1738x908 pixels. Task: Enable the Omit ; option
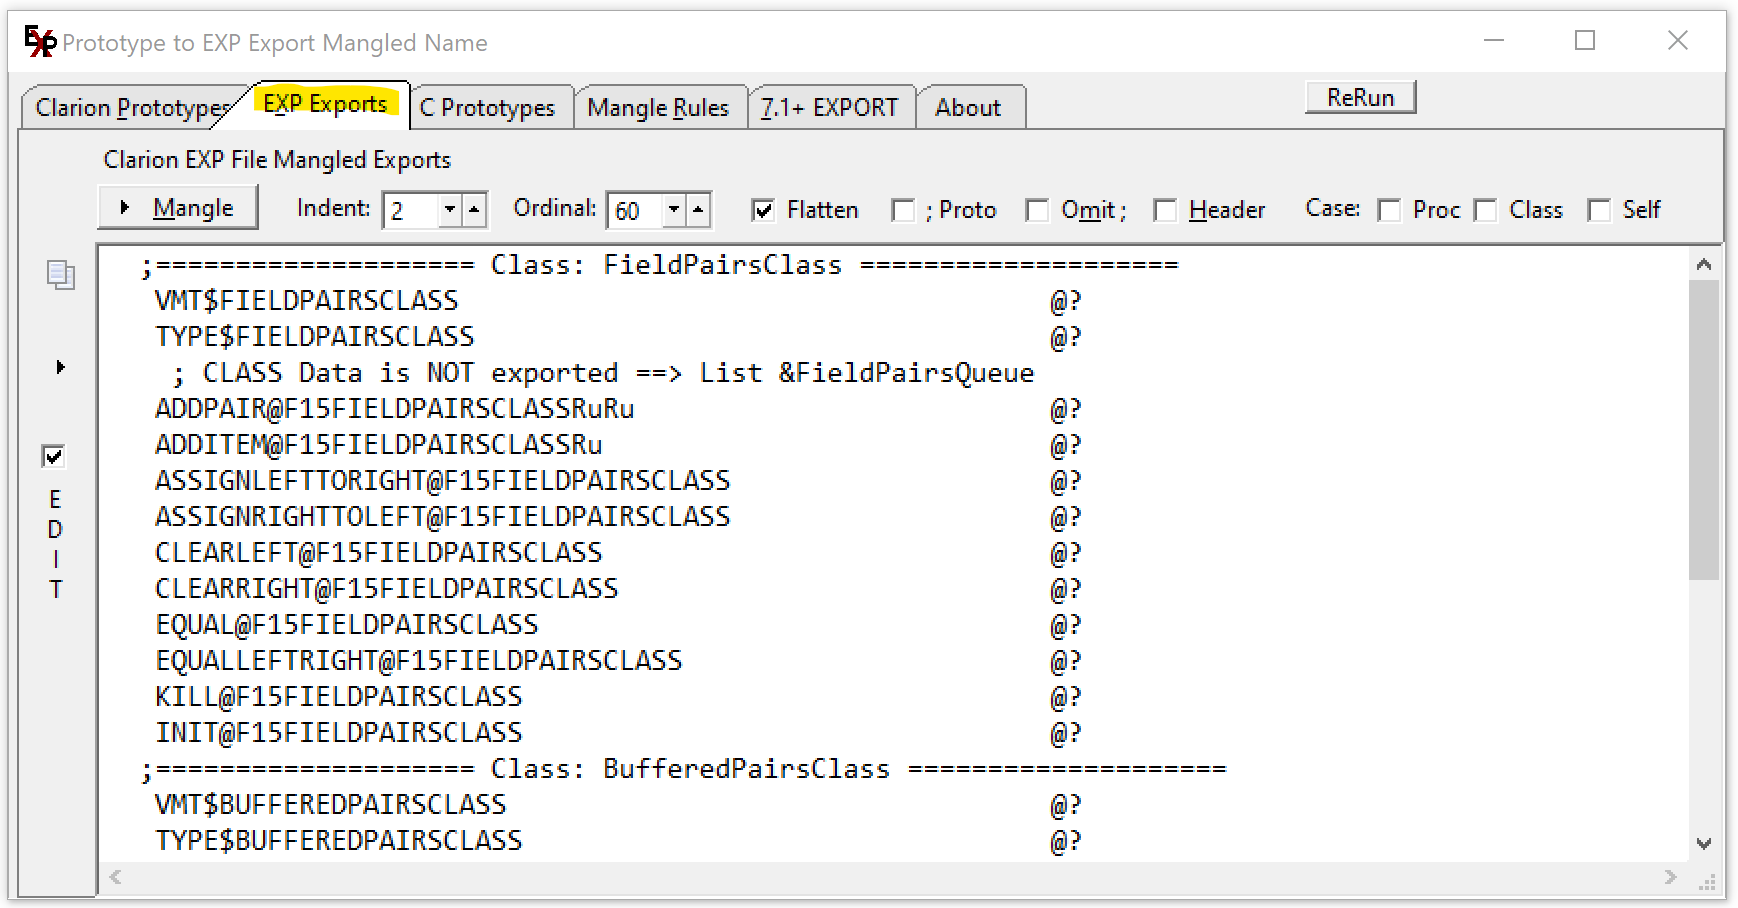pos(1038,210)
